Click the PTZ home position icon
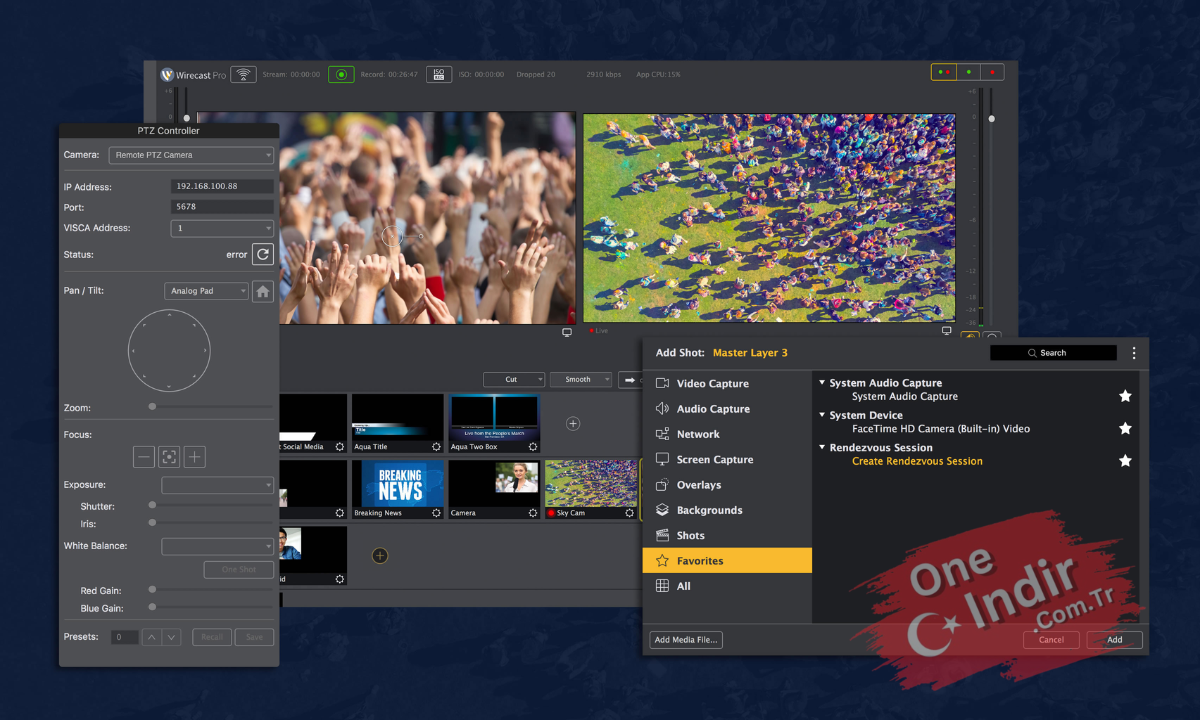Image resolution: width=1200 pixels, height=720 pixels. click(262, 291)
